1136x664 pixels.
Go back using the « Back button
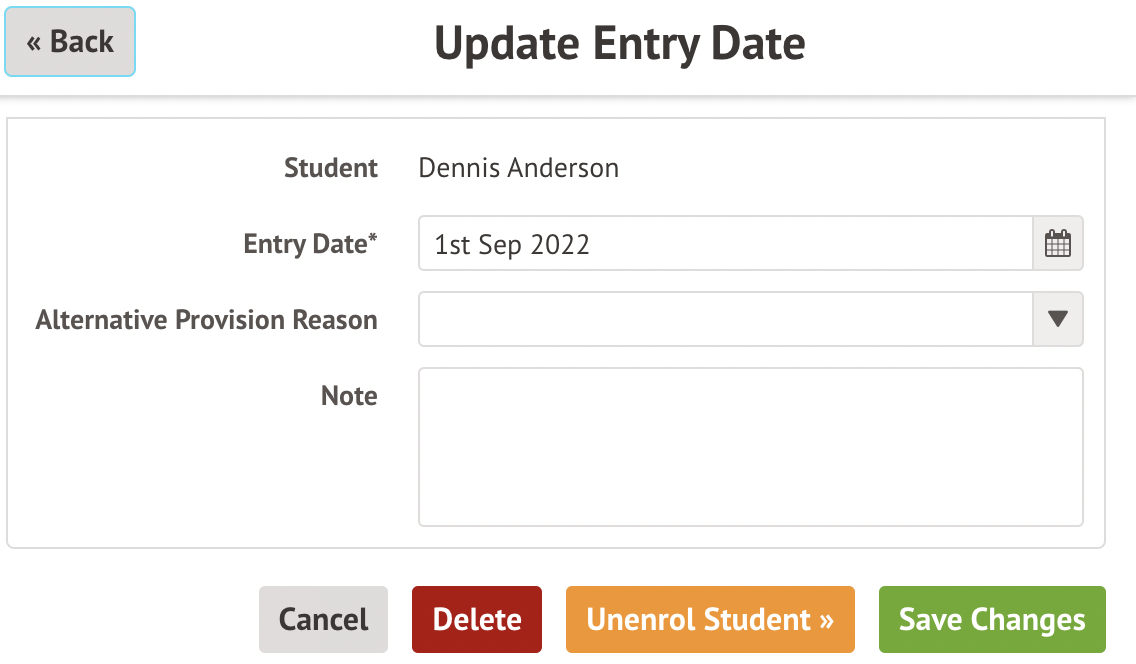pyautogui.click(x=70, y=41)
